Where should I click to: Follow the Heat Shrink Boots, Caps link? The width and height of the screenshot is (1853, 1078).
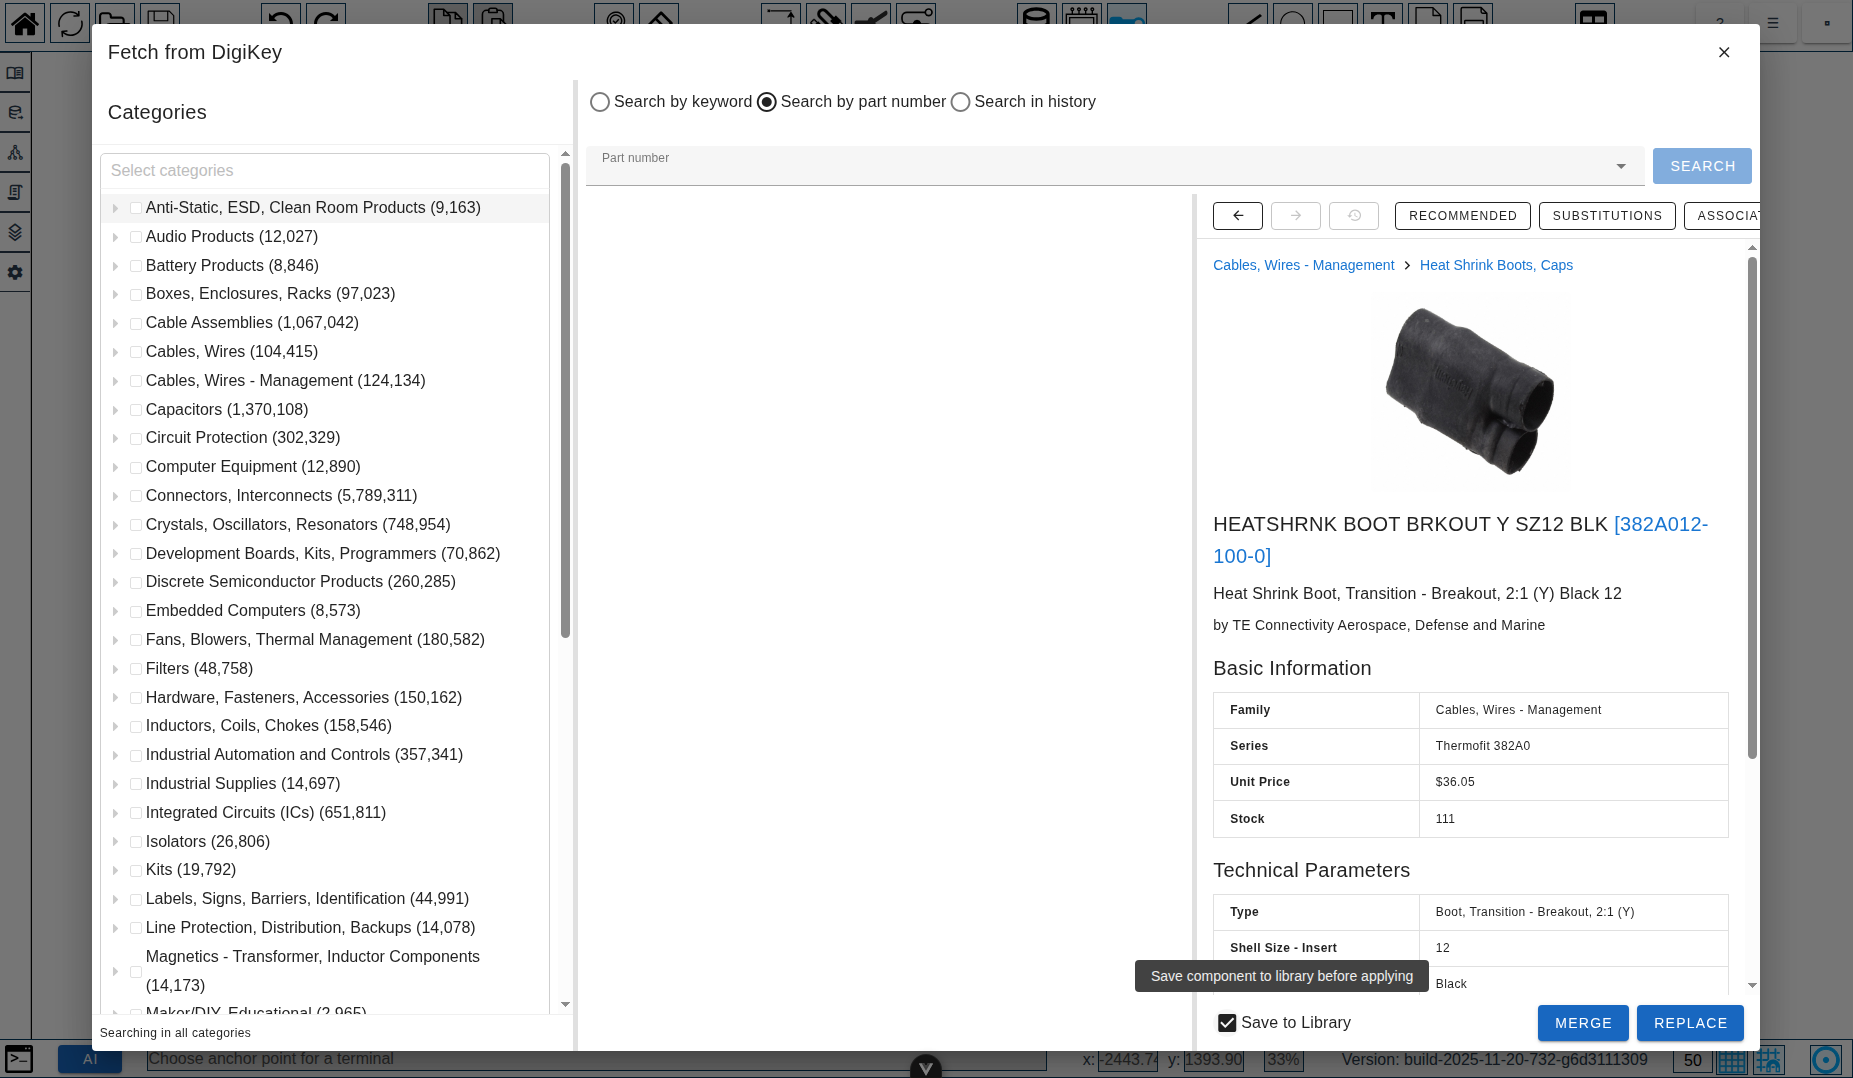[x=1496, y=265]
